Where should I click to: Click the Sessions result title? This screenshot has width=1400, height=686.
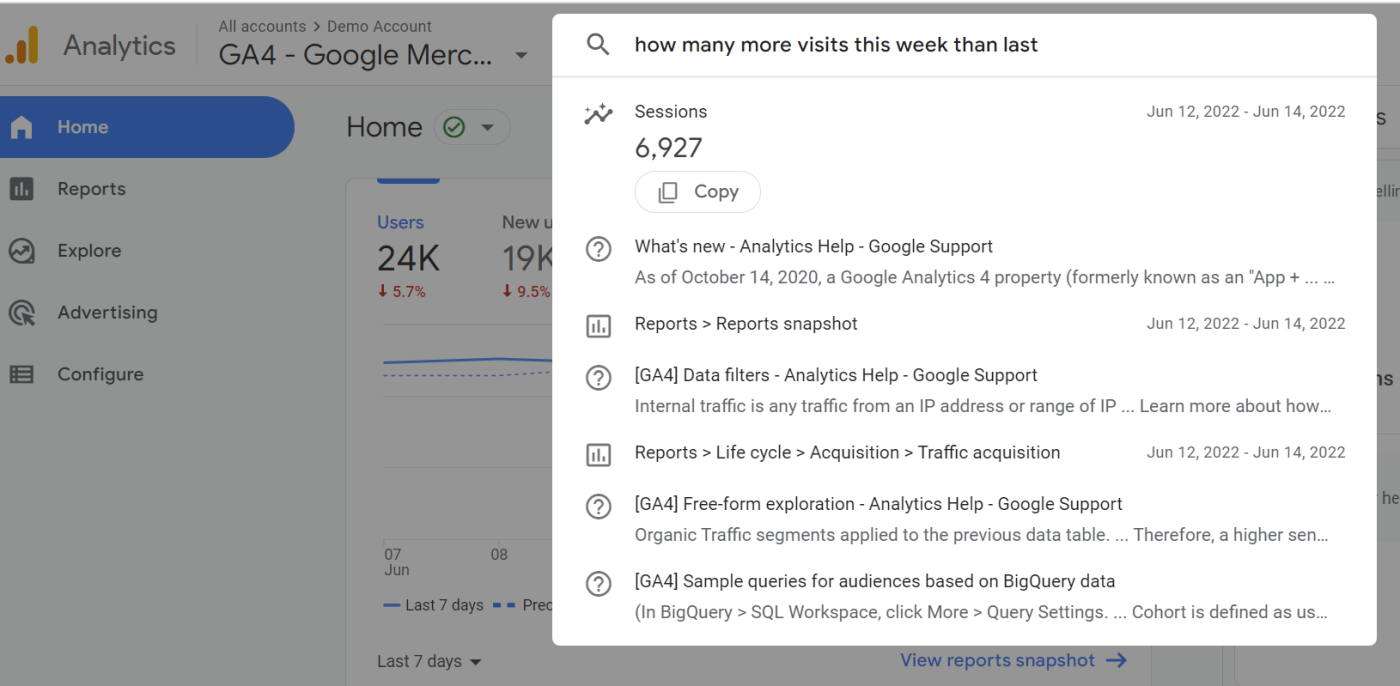coord(671,112)
